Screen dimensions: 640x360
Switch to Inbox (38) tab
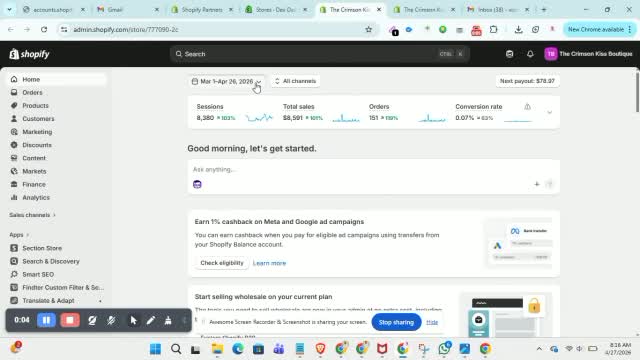click(498, 9)
